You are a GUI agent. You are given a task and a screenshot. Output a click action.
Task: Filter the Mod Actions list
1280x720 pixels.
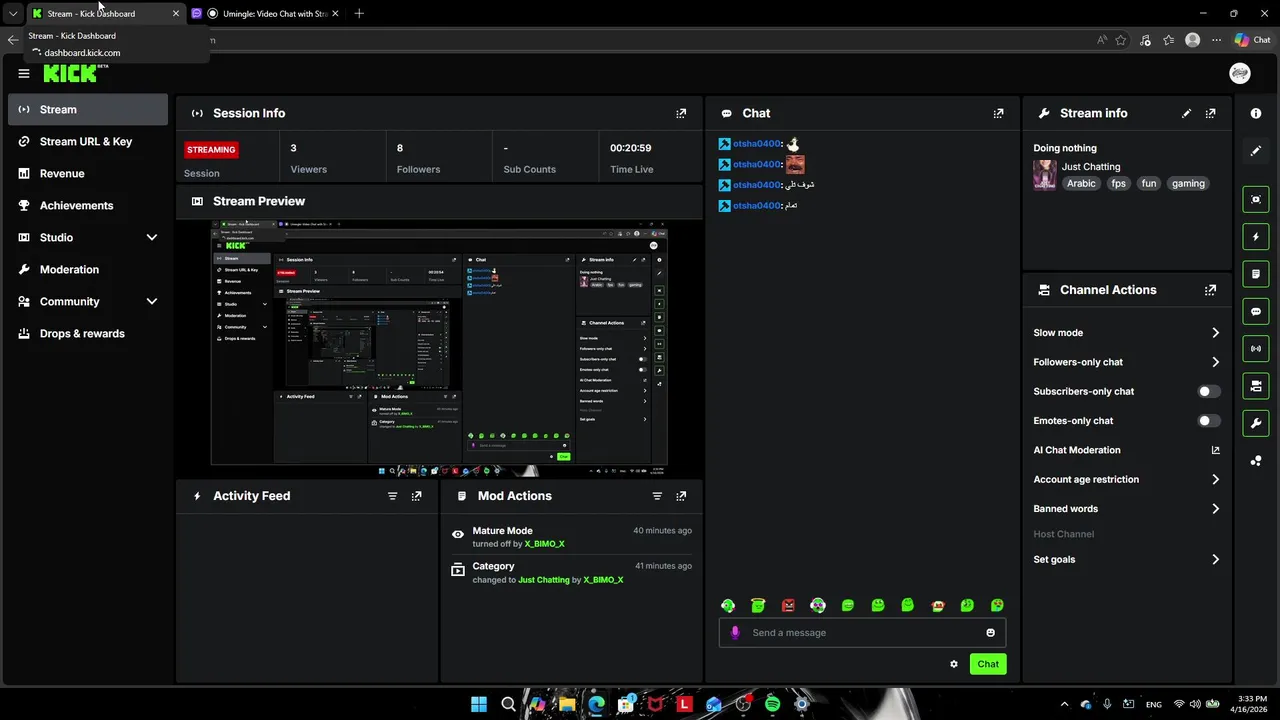coord(657,496)
